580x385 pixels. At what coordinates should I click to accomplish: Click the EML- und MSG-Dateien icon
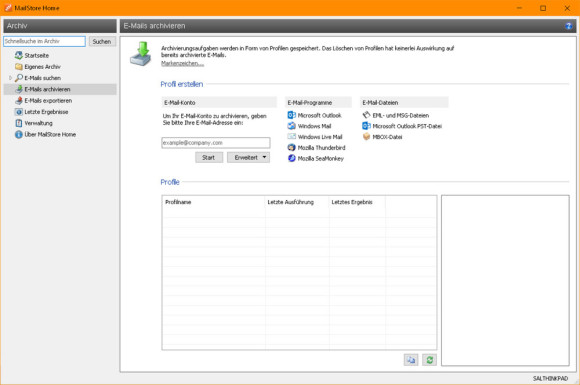(x=366, y=115)
